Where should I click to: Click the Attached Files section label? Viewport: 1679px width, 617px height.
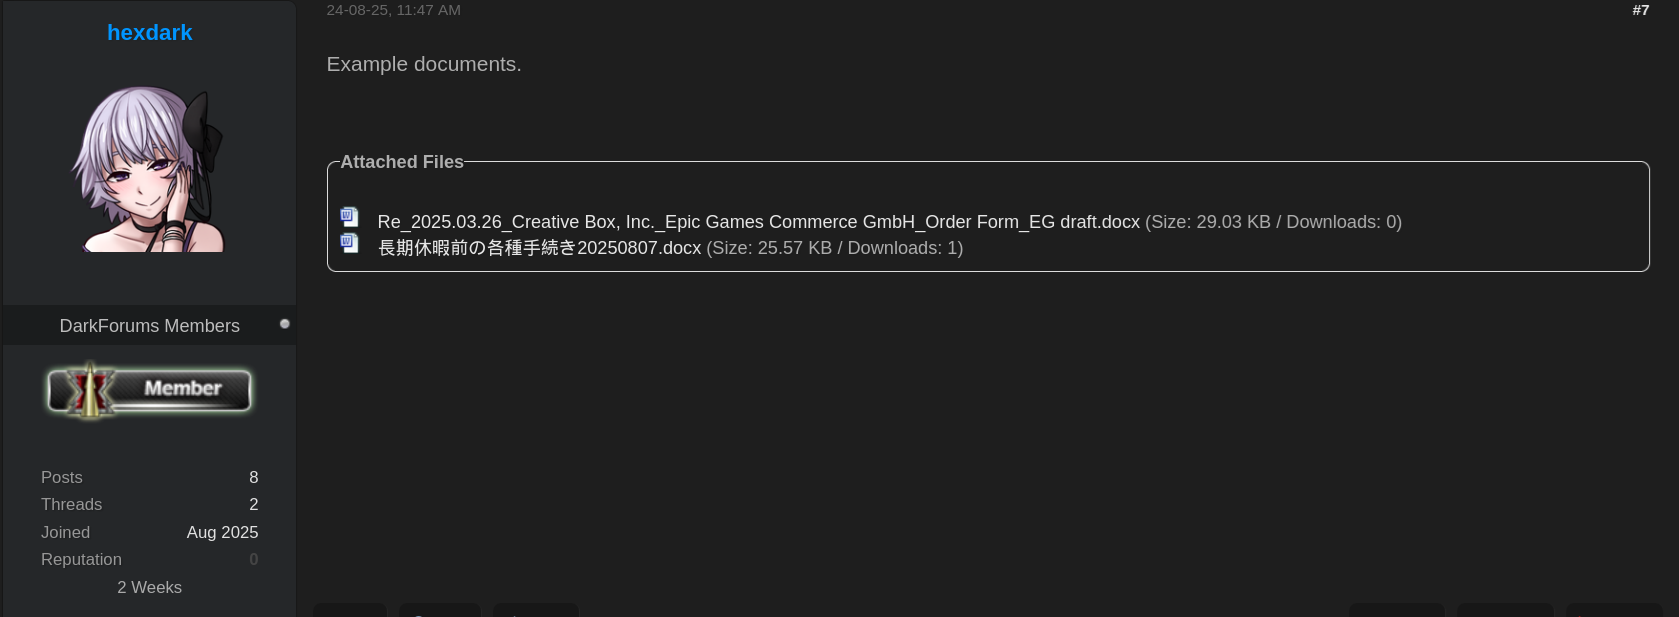coord(402,162)
